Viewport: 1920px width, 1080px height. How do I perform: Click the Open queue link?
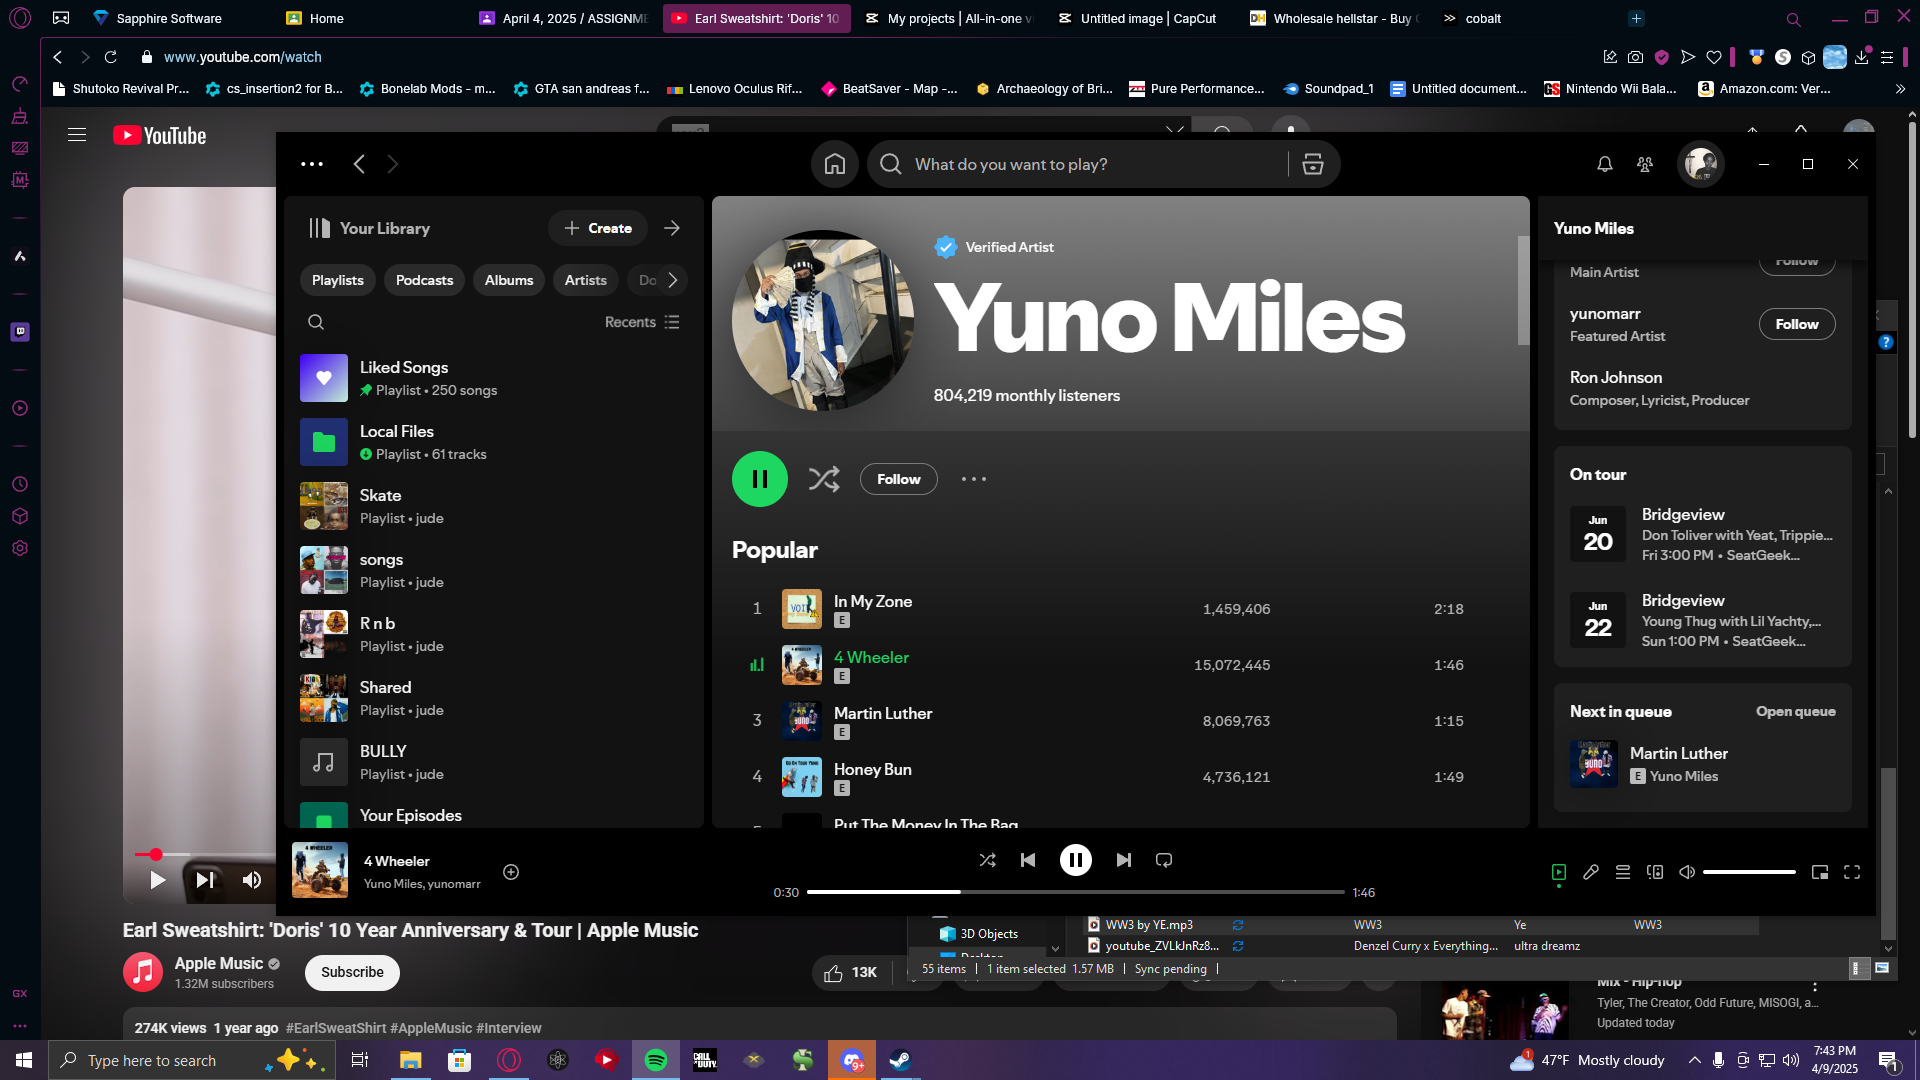[1796, 712]
